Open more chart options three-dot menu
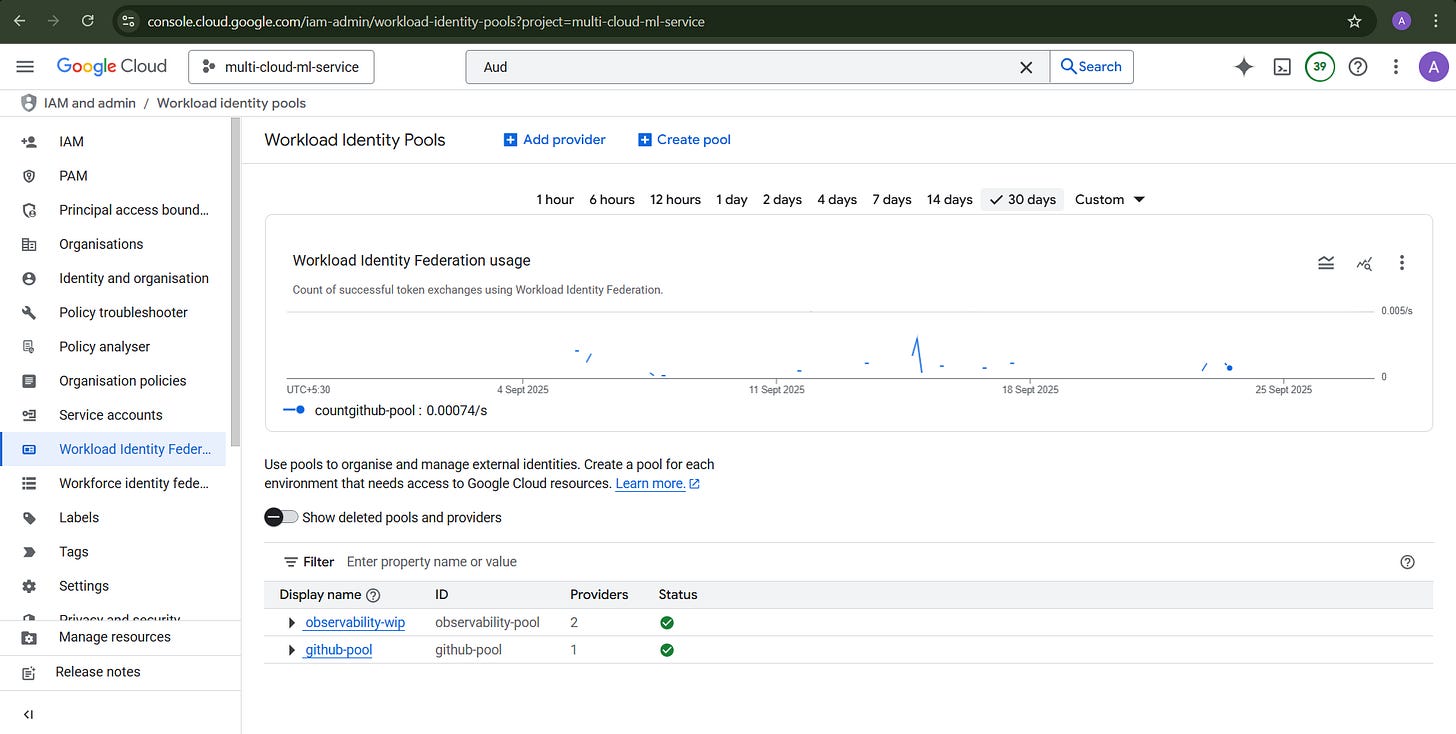This screenshot has height=734, width=1456. (1402, 263)
